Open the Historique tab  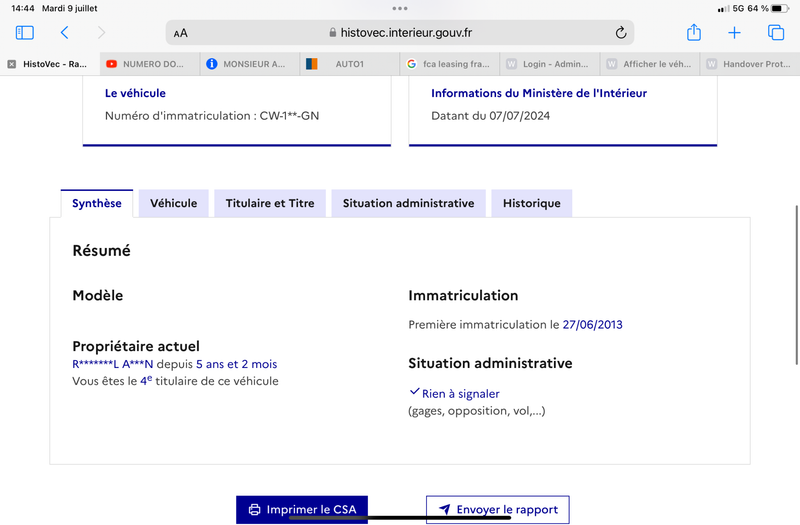[532, 203]
